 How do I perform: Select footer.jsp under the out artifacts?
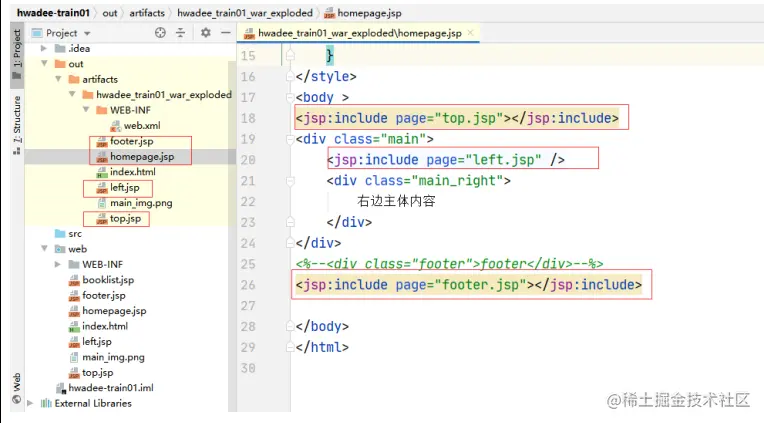click(x=132, y=141)
